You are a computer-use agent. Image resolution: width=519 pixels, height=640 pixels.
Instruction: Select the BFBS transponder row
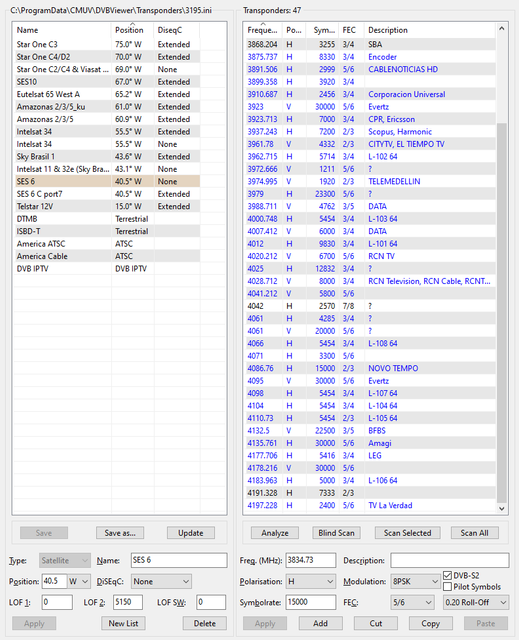tap(370, 431)
